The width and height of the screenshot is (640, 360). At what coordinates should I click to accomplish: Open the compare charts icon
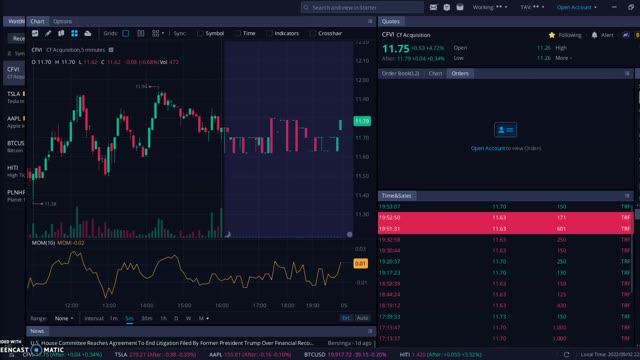click(61, 33)
